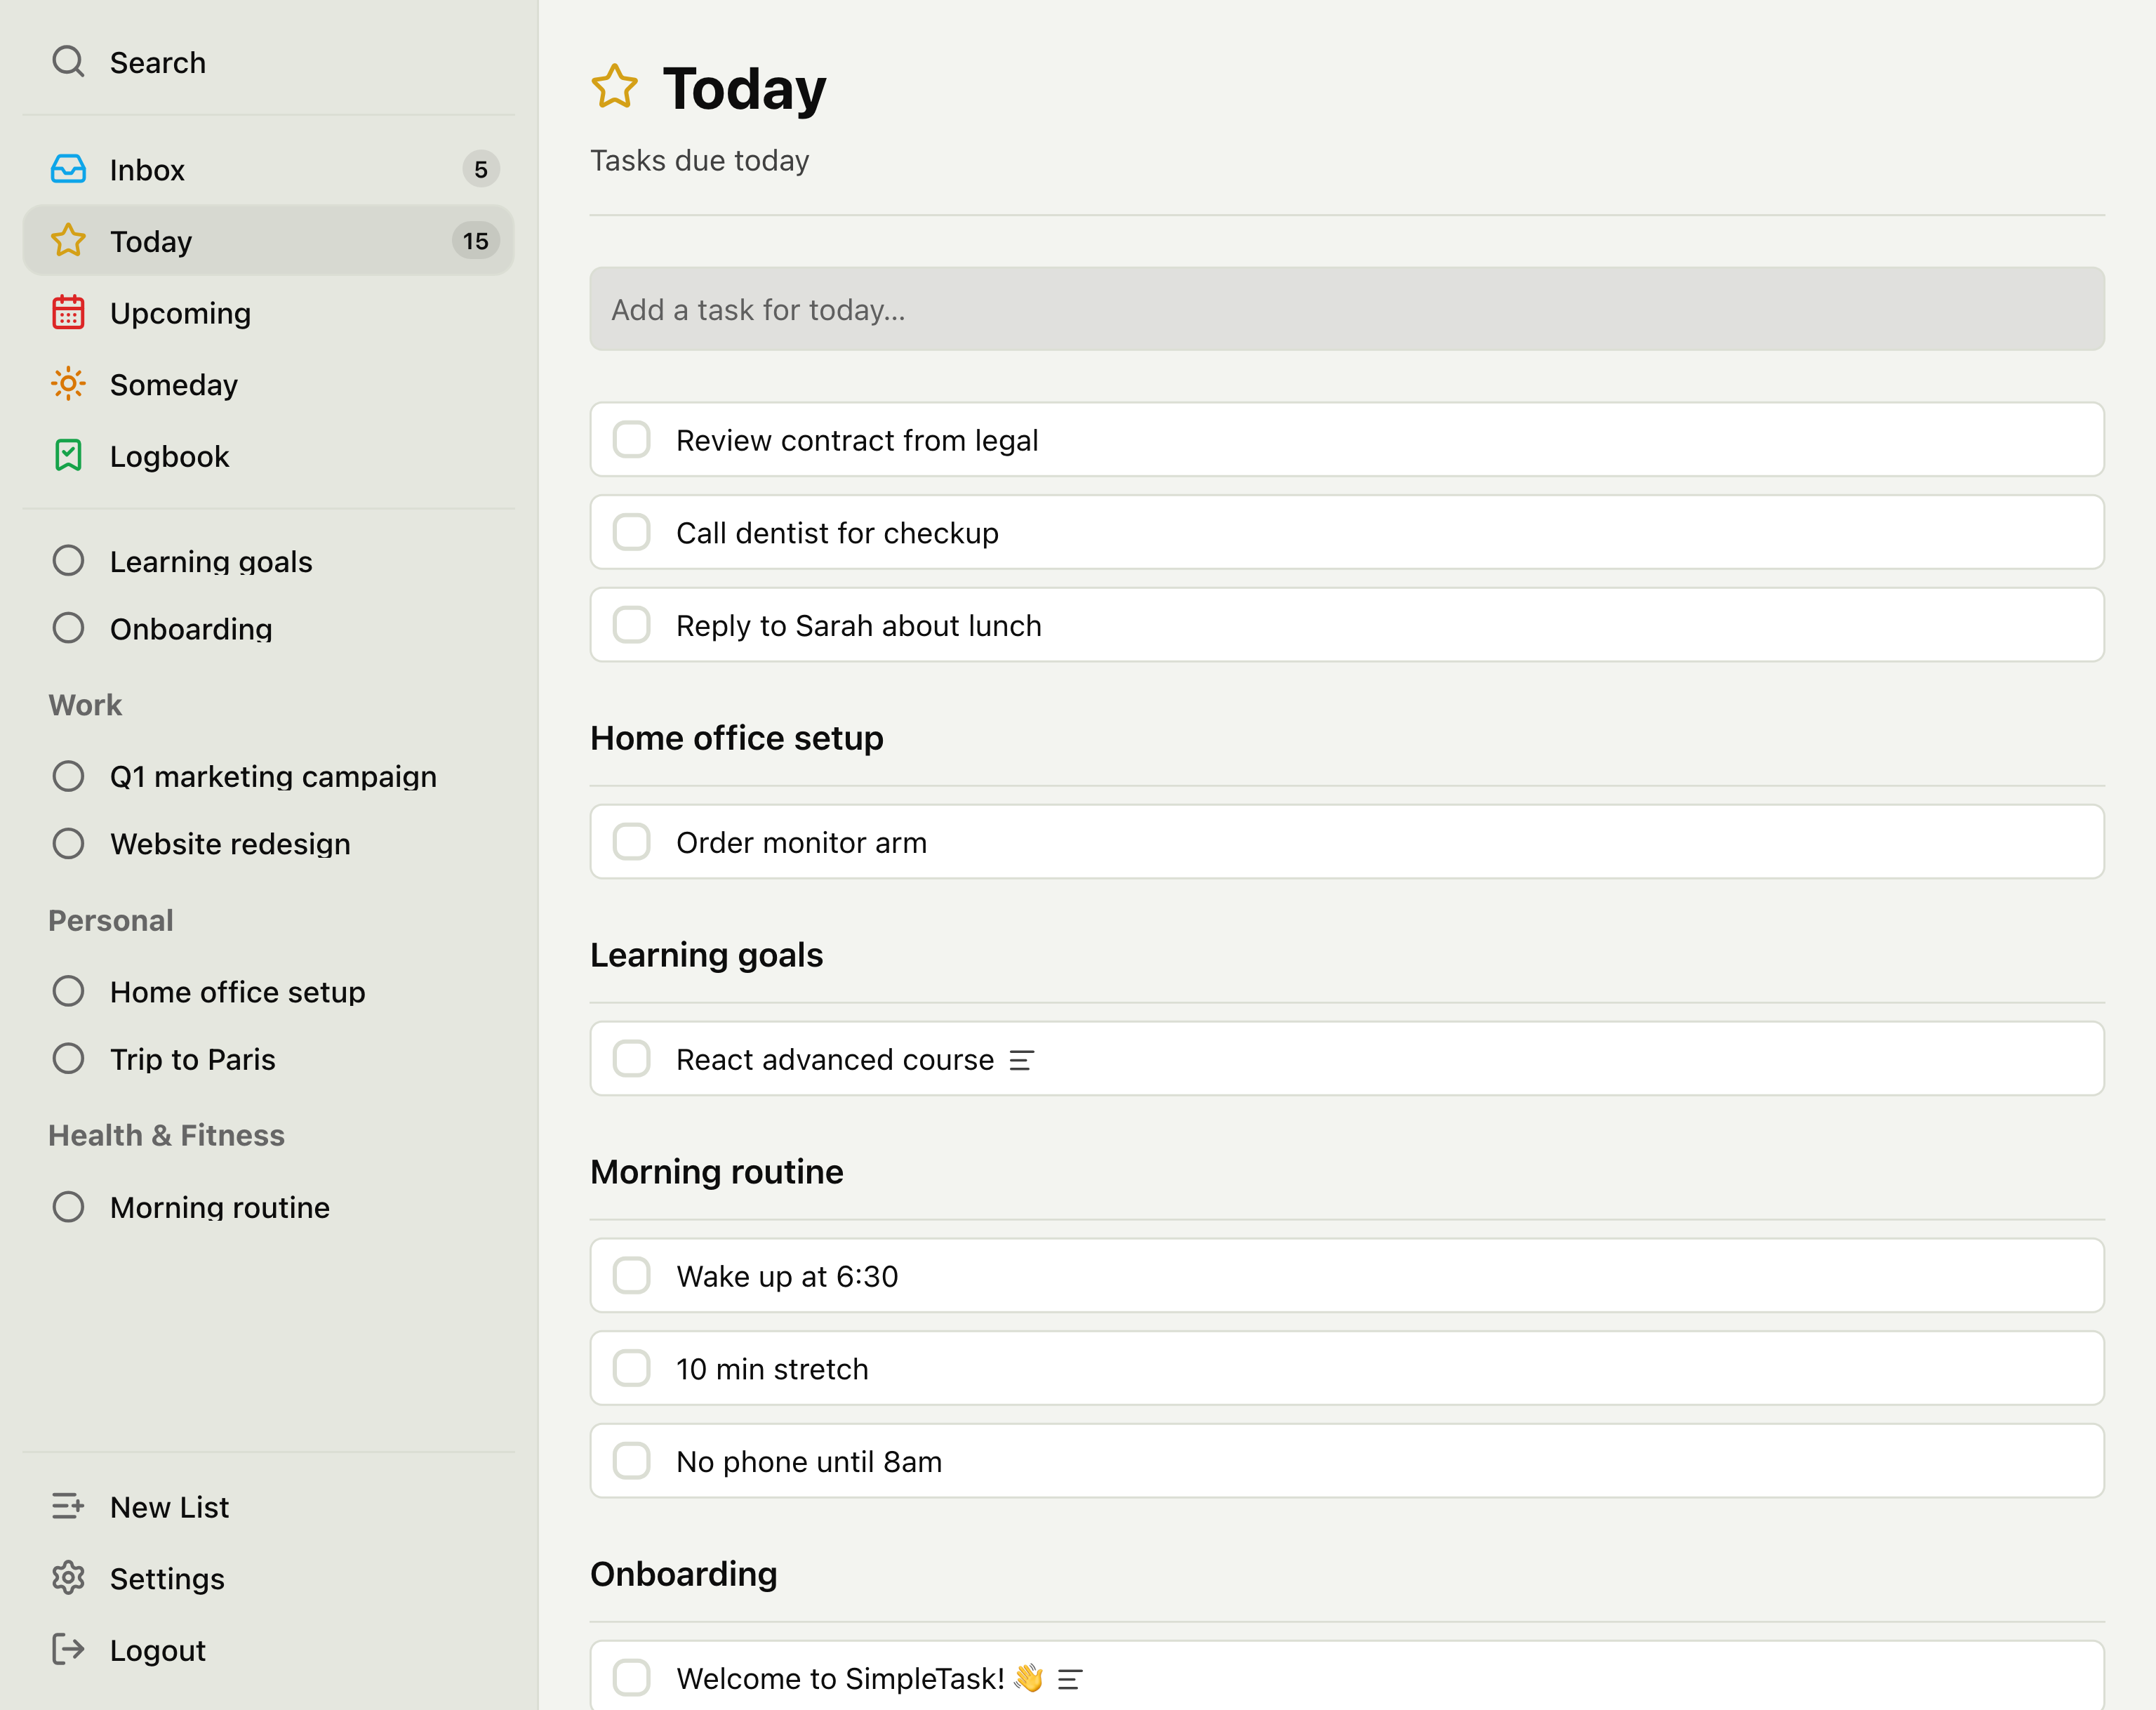Open the Q1 marketing campaign project
The width and height of the screenshot is (2156, 1710).
(x=272, y=776)
